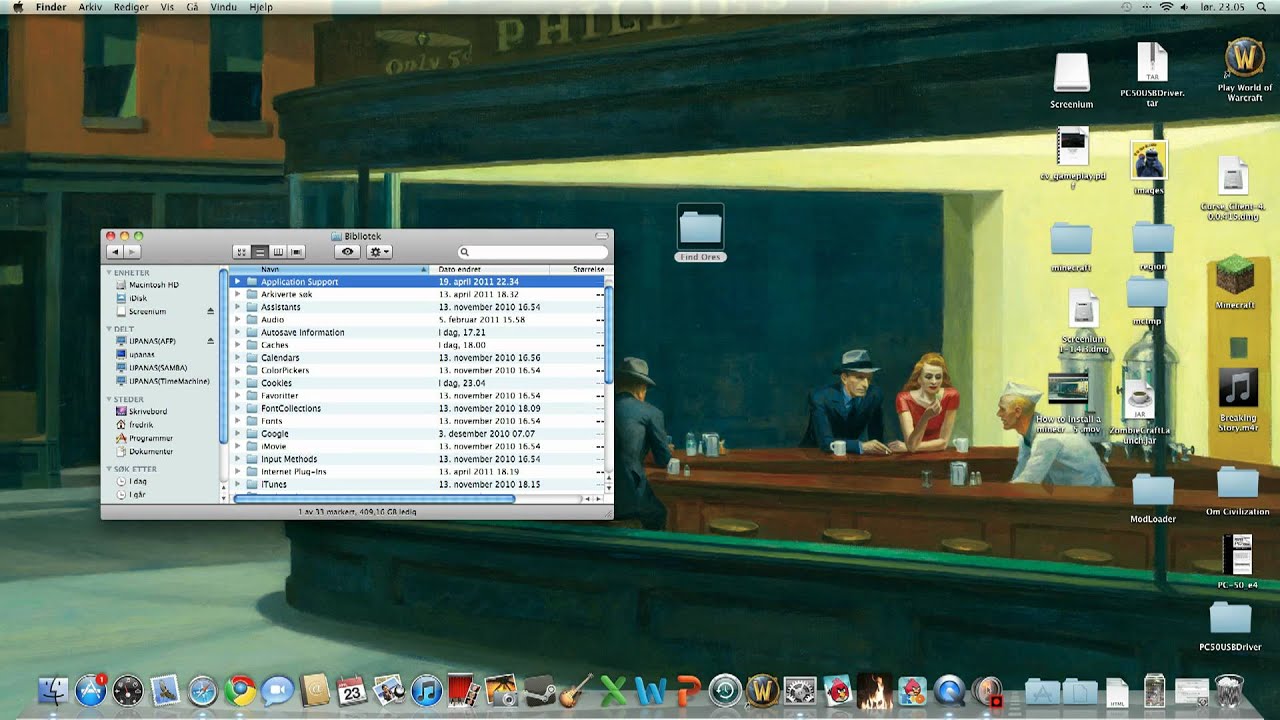
Task: Select the Minecraft desktop icon
Action: coord(1235,283)
